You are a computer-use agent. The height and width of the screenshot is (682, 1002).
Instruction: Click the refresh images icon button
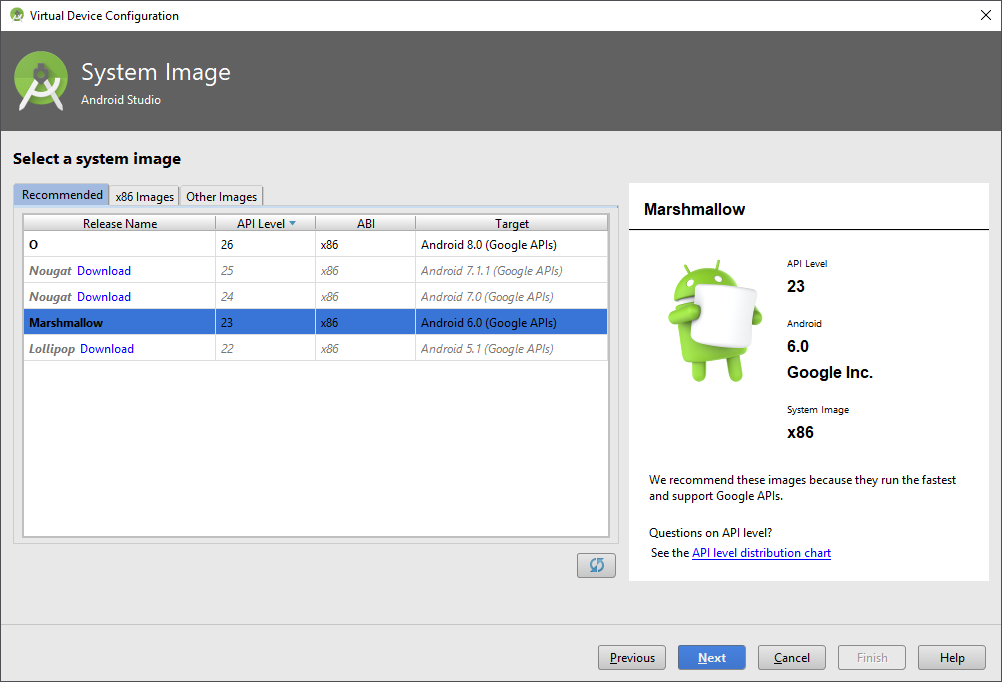(x=596, y=565)
